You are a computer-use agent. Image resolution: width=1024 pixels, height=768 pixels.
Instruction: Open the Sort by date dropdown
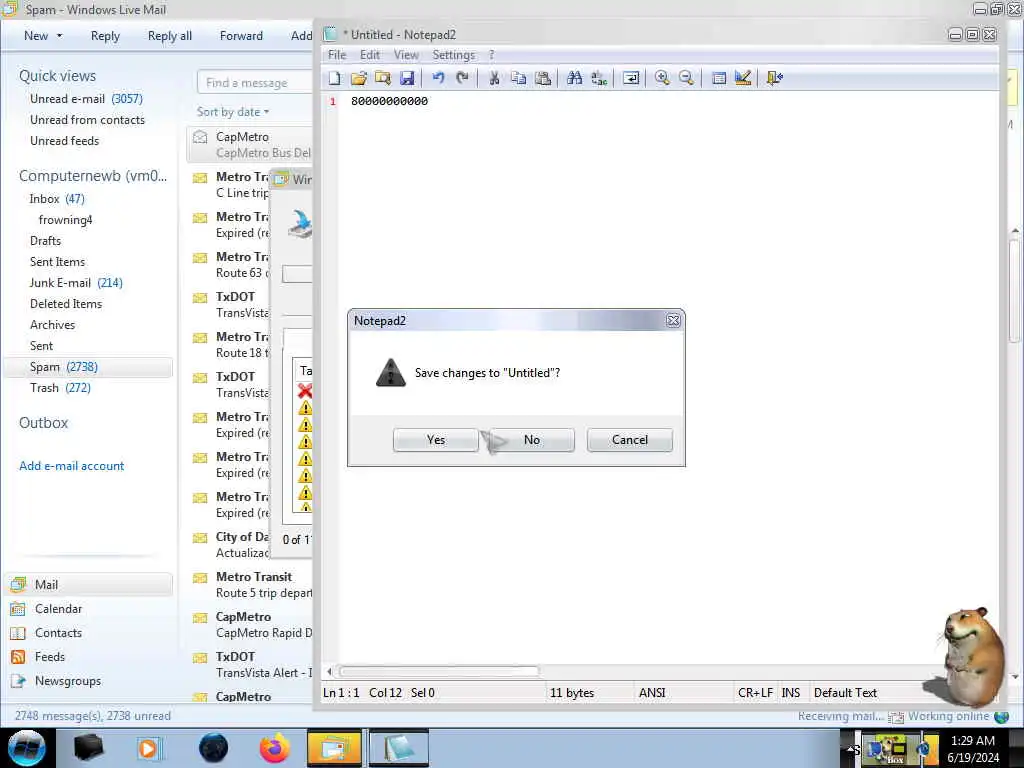pyautogui.click(x=233, y=112)
